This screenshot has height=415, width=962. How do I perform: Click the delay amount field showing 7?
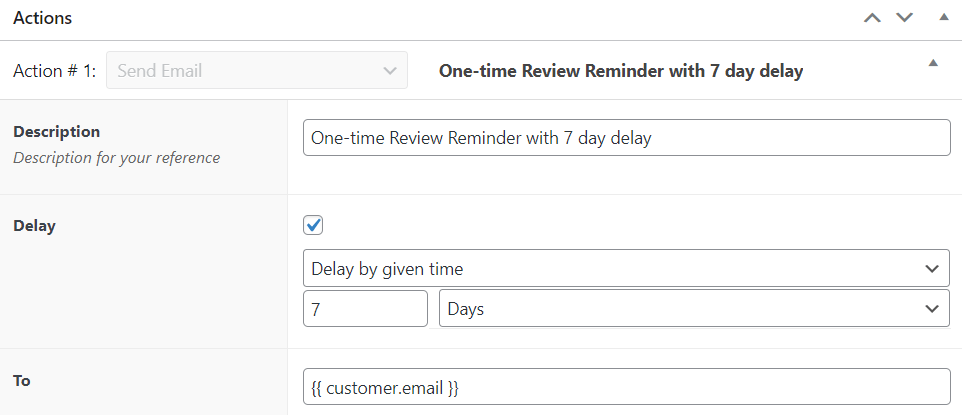coord(365,309)
